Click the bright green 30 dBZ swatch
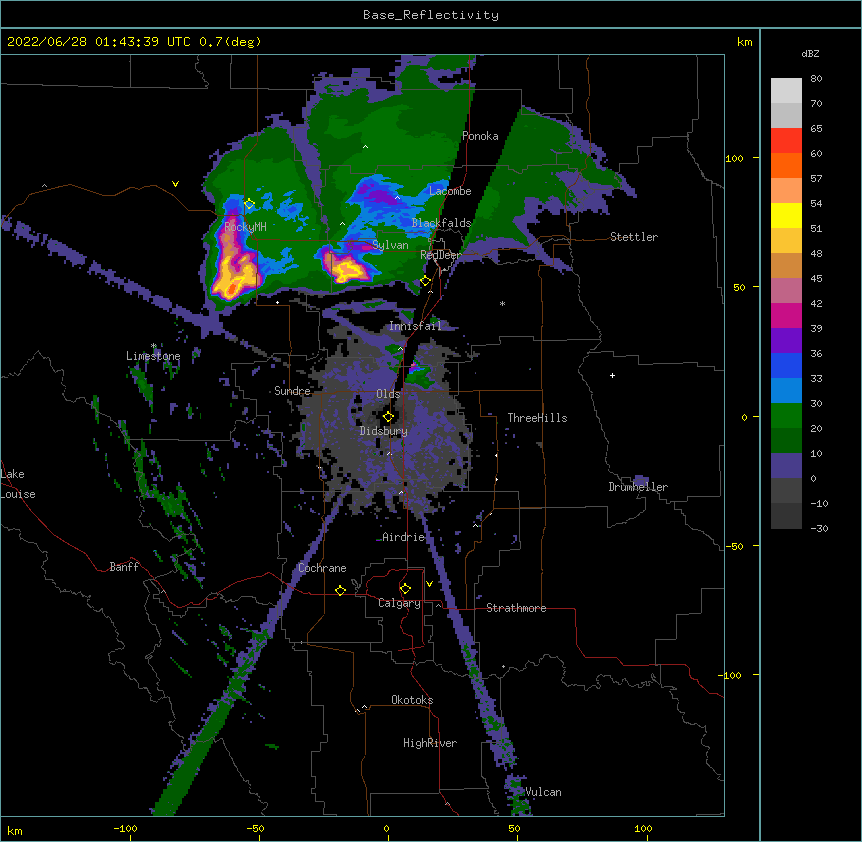Viewport: 862px width, 842px height. tap(786, 416)
